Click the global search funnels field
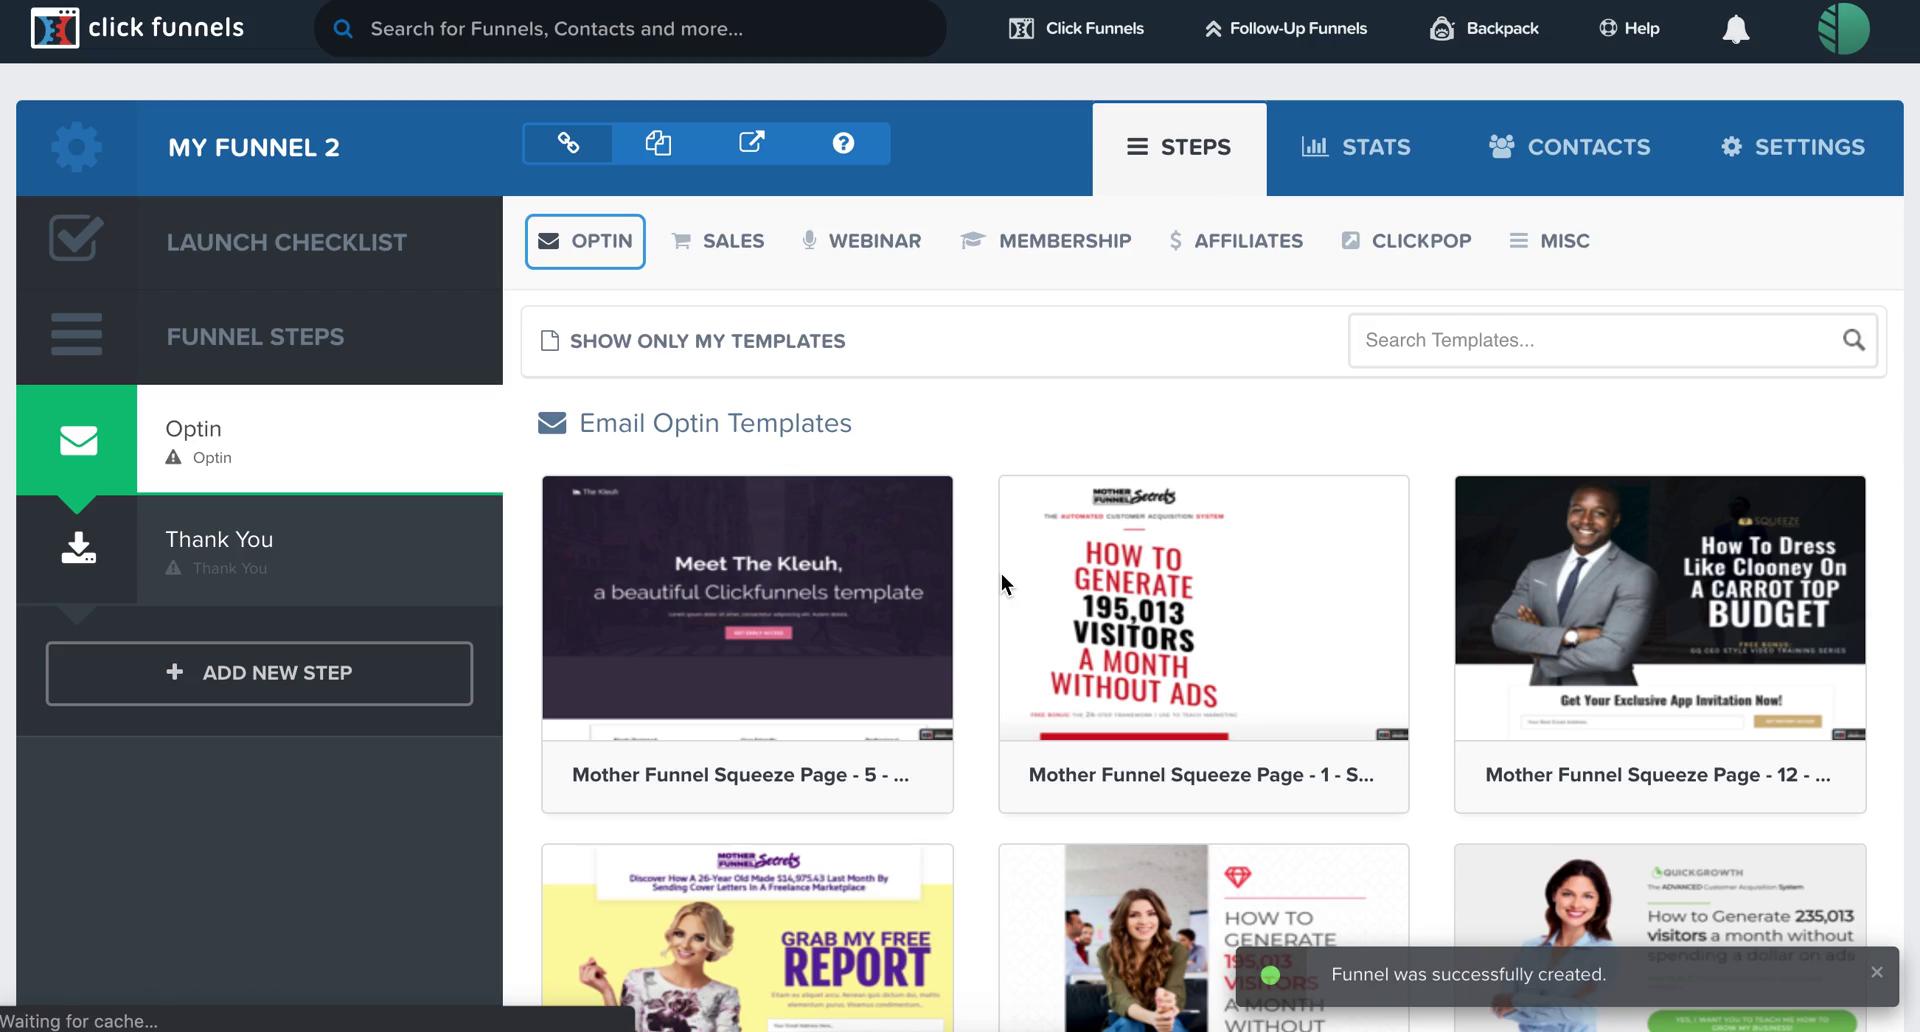 pyautogui.click(x=630, y=29)
